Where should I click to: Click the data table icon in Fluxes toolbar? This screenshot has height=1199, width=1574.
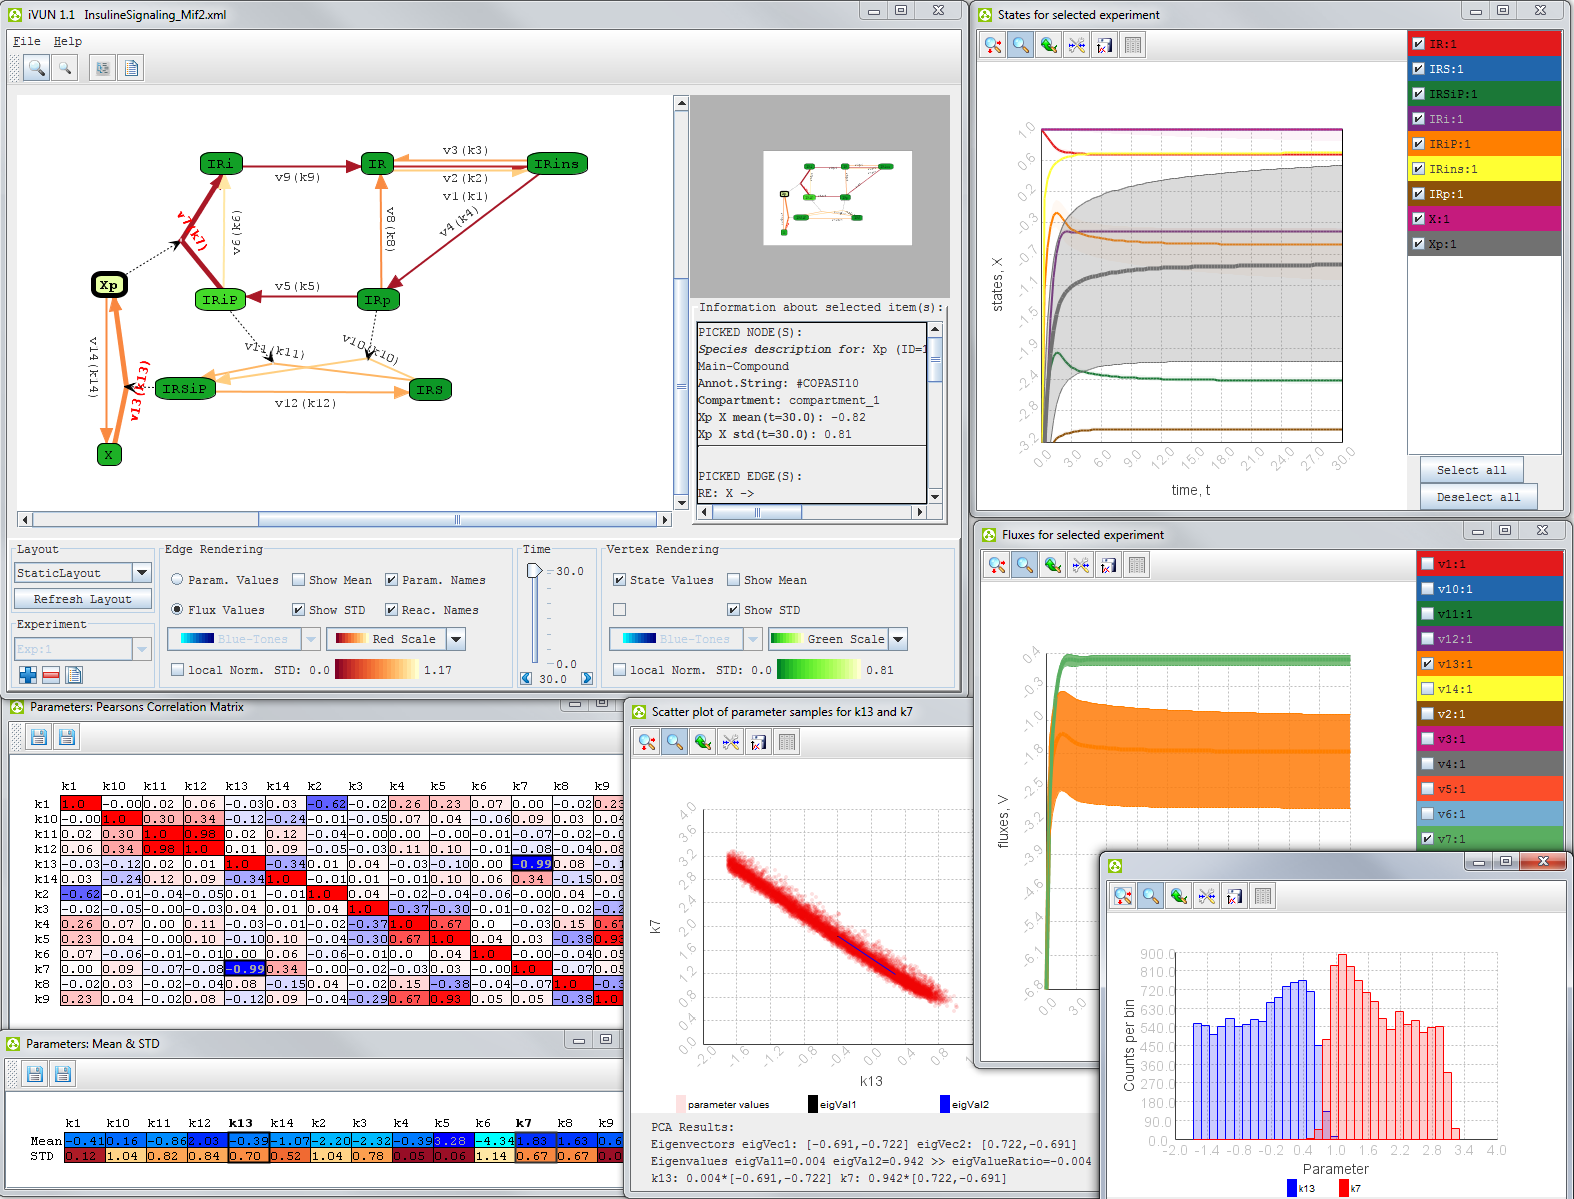click(1137, 566)
